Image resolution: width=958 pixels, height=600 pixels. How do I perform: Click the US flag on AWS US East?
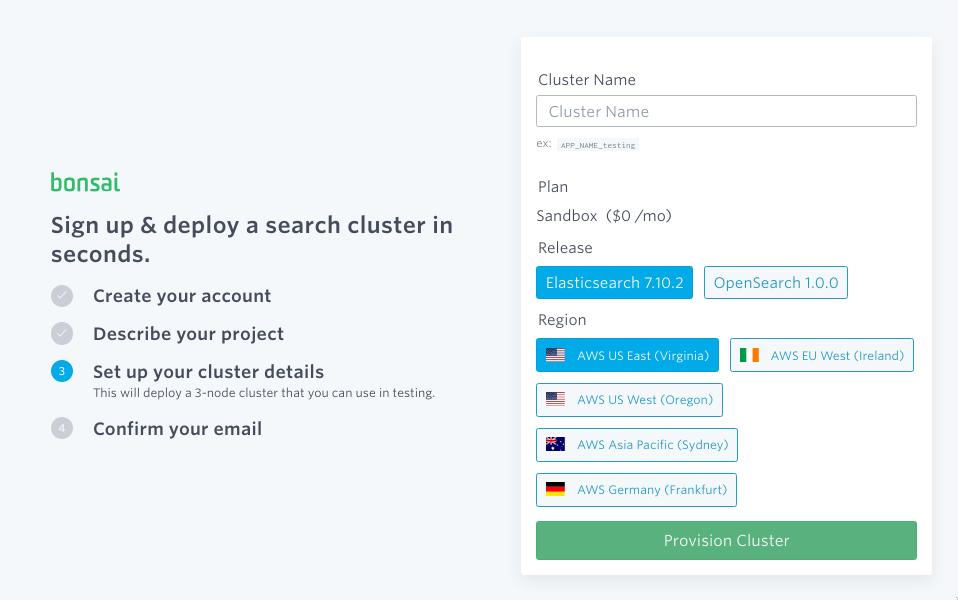click(555, 354)
